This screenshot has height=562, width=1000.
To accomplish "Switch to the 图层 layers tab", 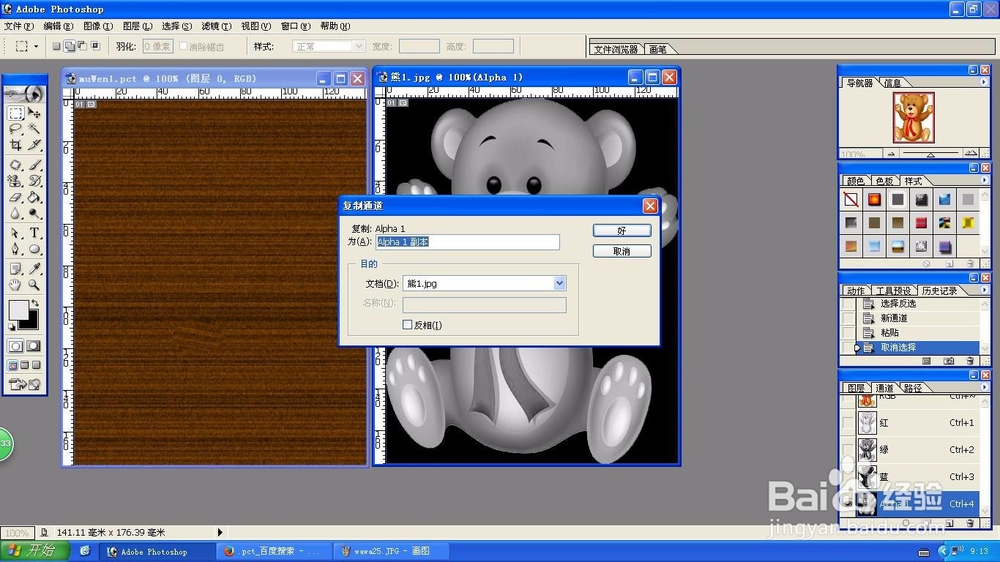I will coord(856,388).
